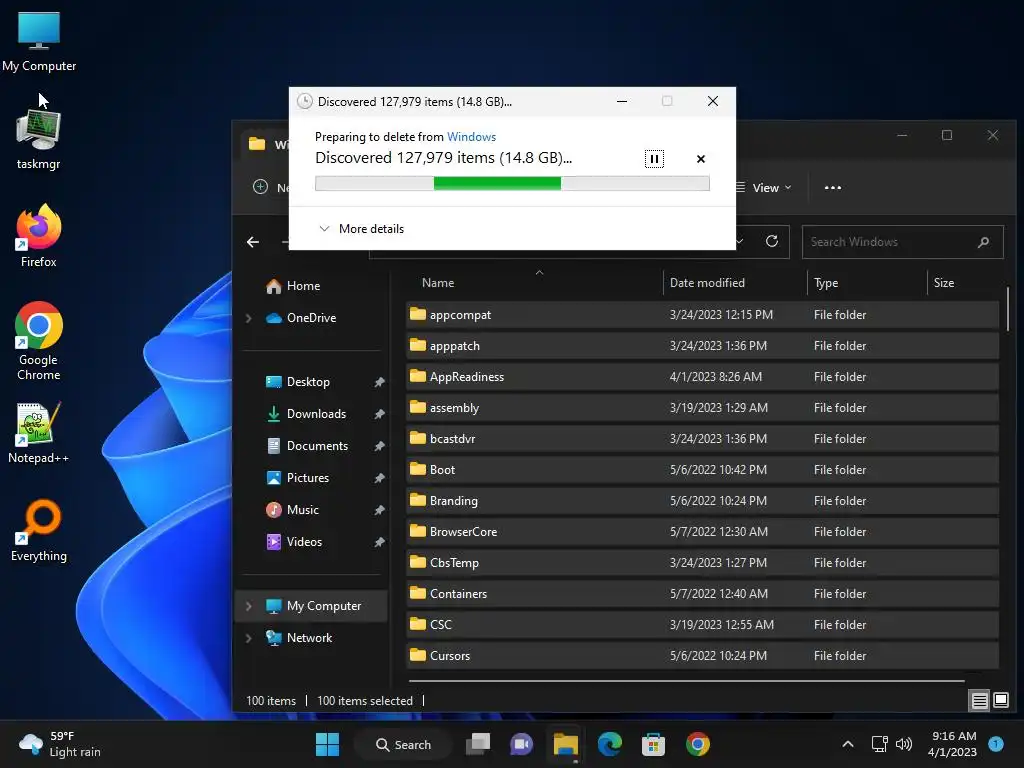Switch to details view layout icon

[979, 701]
